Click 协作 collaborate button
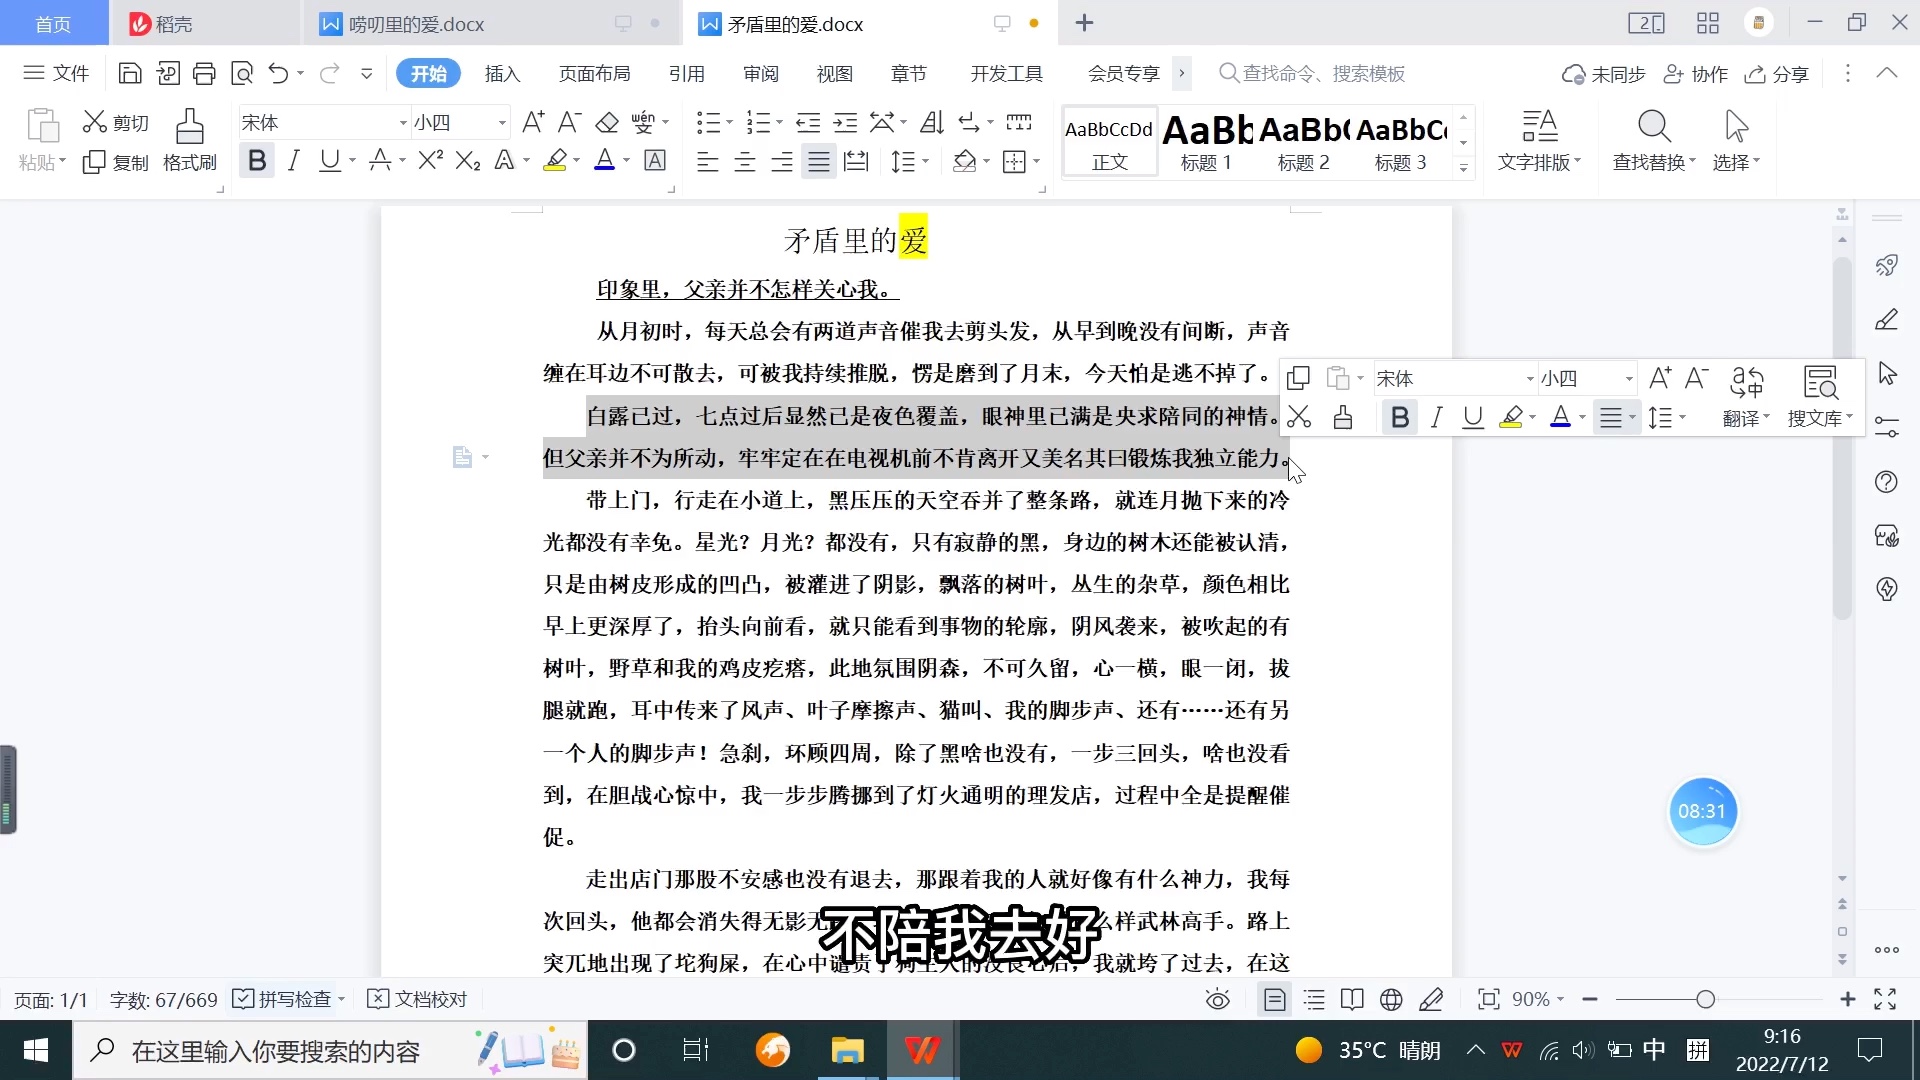This screenshot has height=1080, width=1920. coord(1695,74)
